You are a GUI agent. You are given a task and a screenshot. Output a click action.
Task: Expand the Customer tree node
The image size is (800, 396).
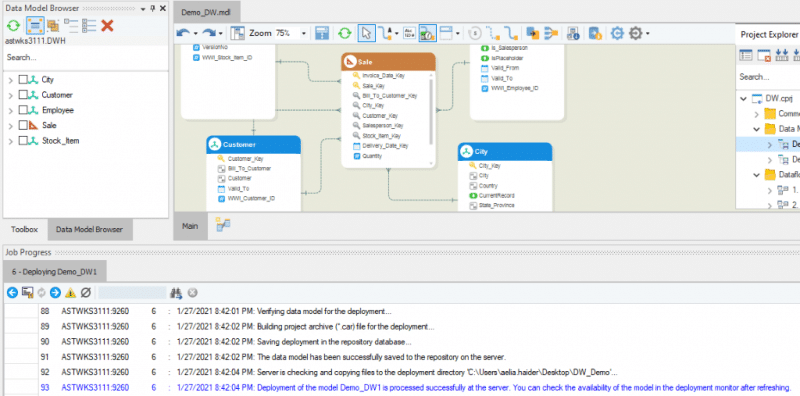point(11,95)
